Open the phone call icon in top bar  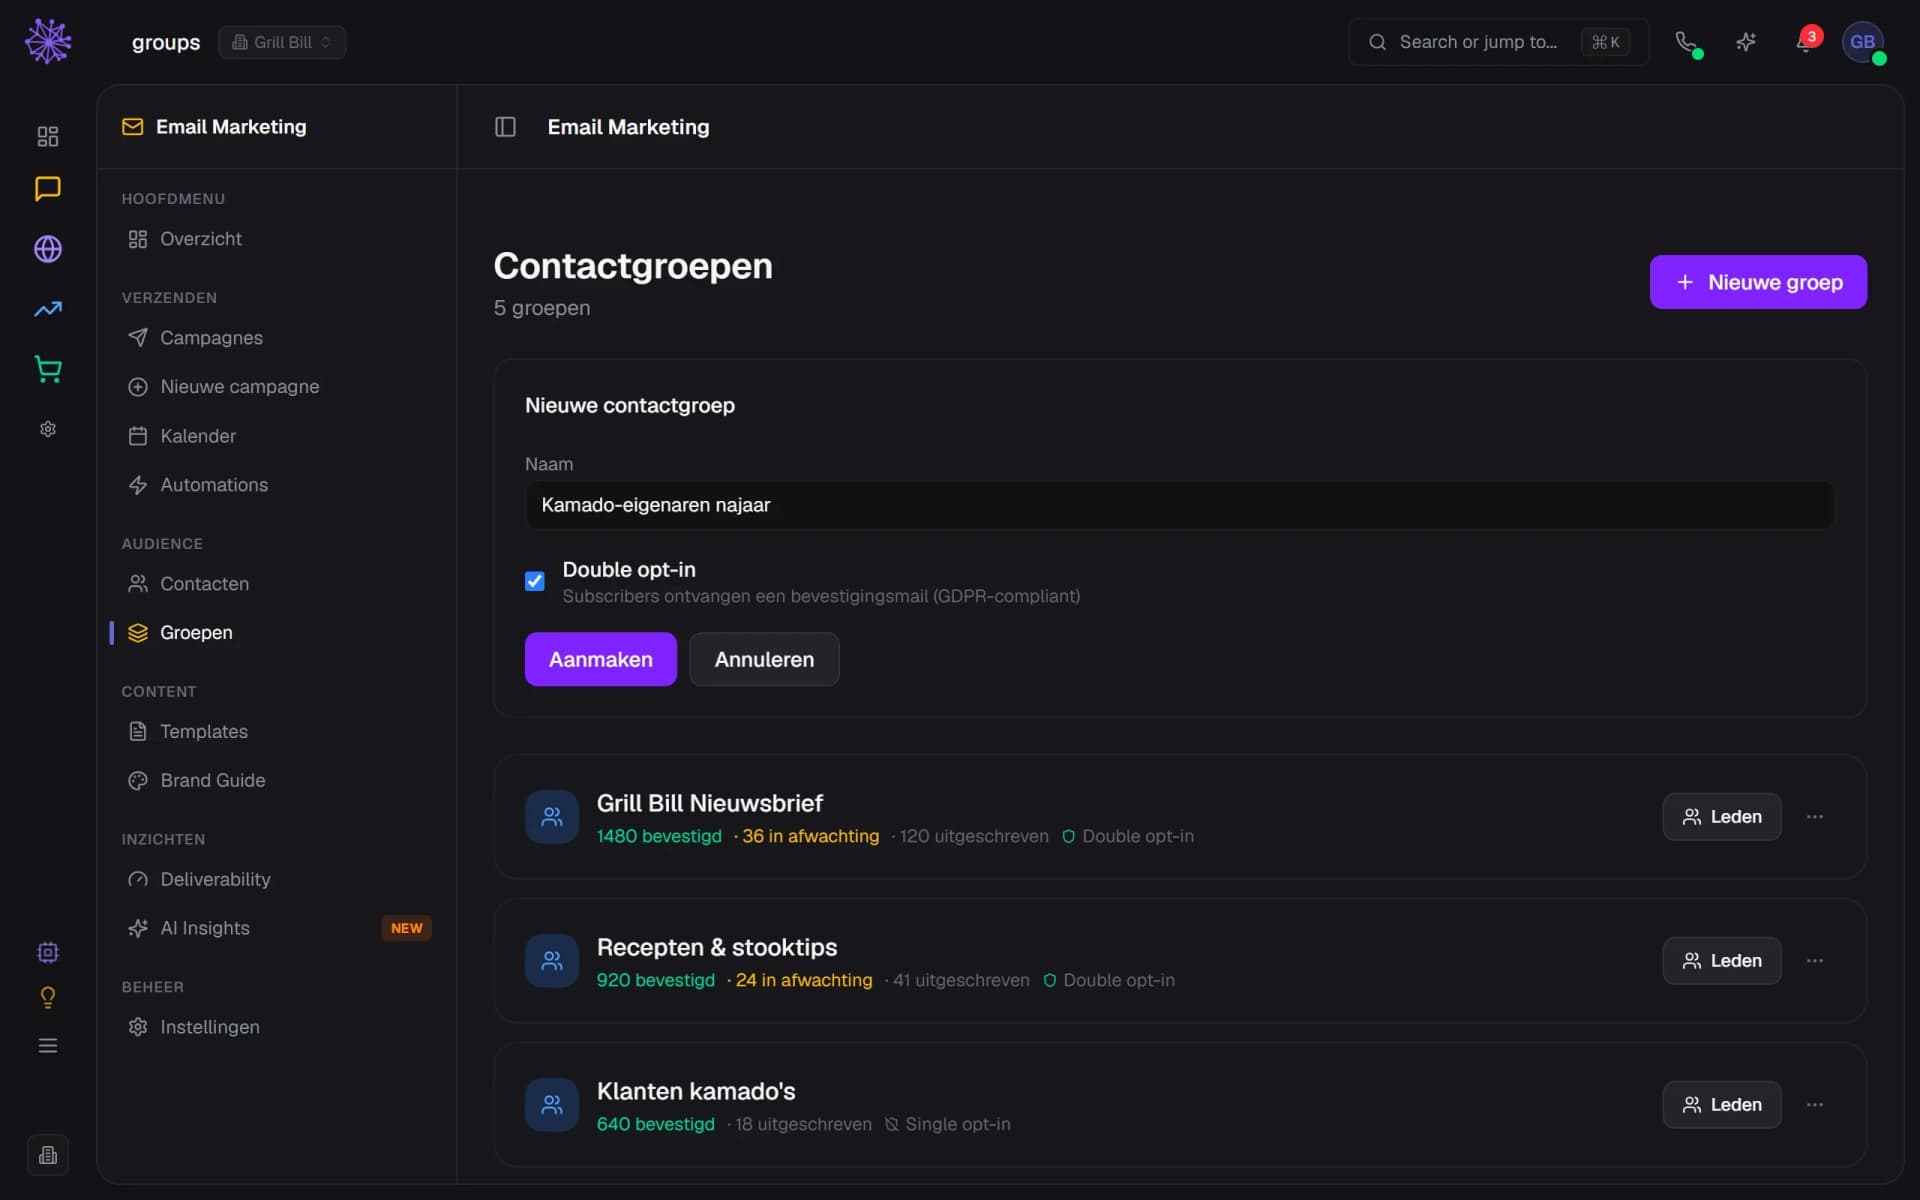pyautogui.click(x=1686, y=42)
